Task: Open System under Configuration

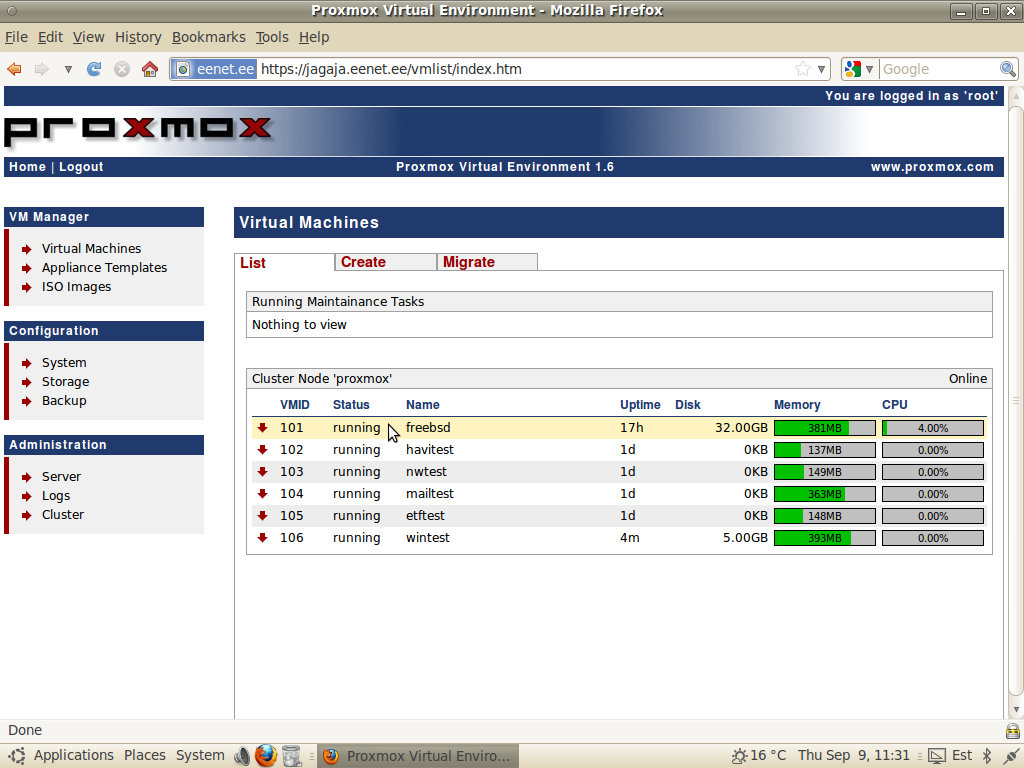Action: coord(64,362)
